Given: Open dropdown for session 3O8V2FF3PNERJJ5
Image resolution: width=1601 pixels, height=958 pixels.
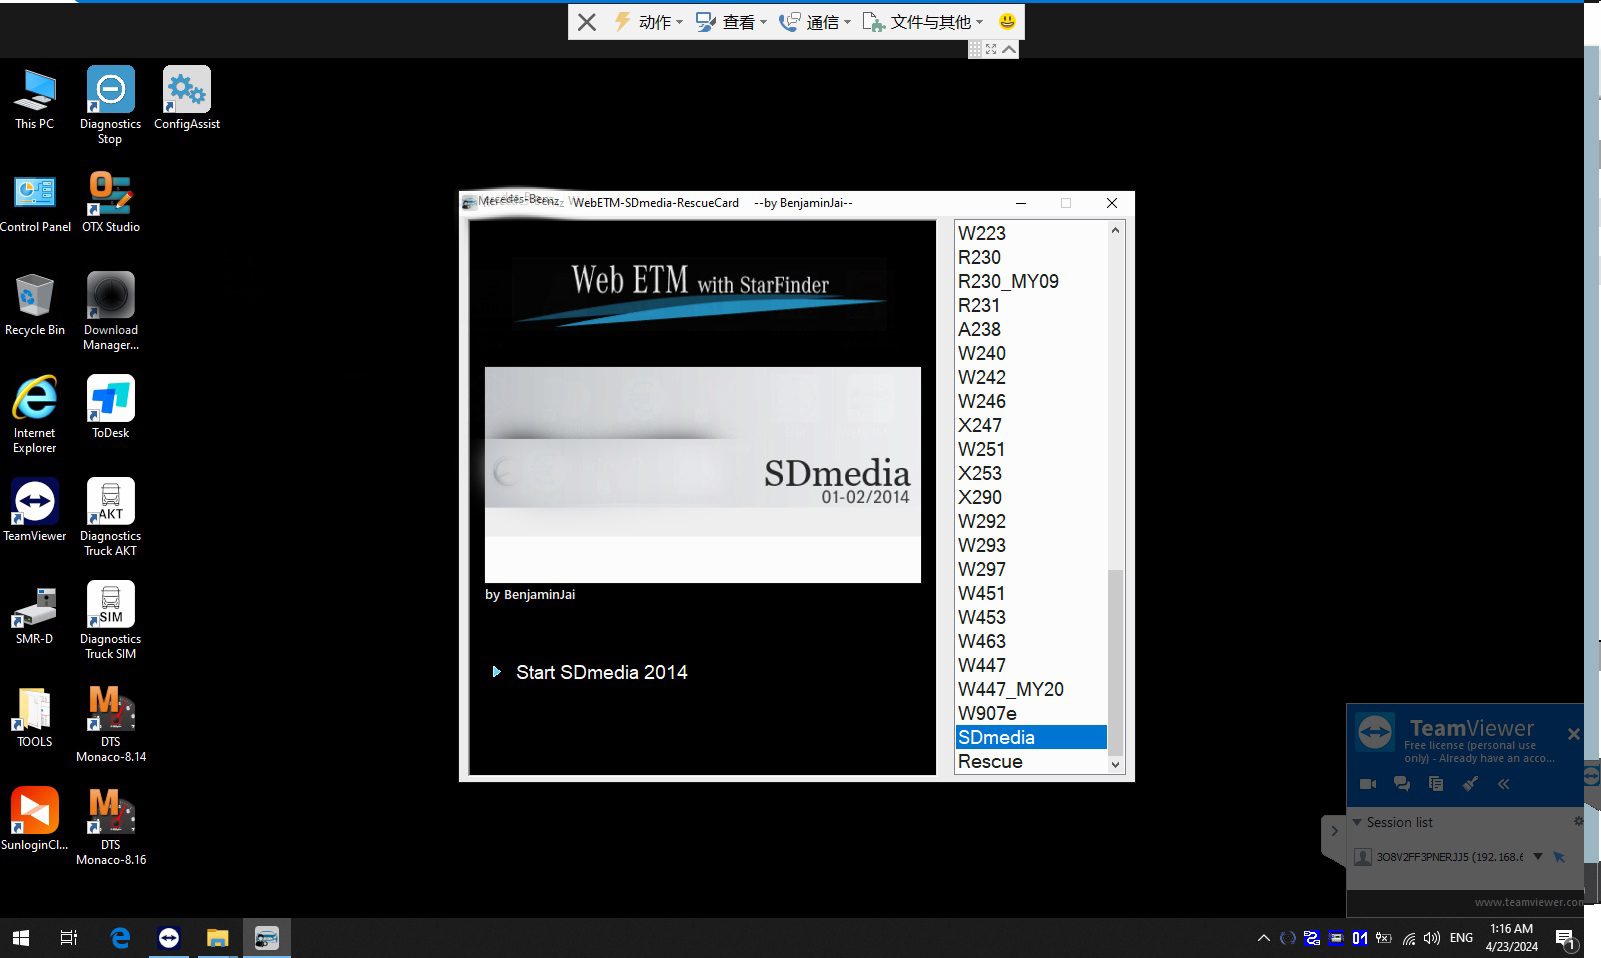Looking at the screenshot, I should (1538, 856).
